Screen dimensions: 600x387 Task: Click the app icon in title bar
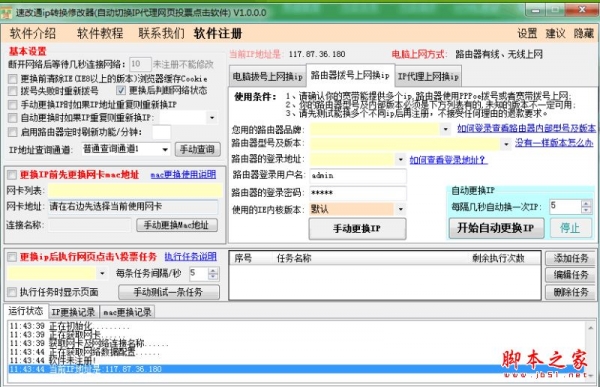coord(6,13)
